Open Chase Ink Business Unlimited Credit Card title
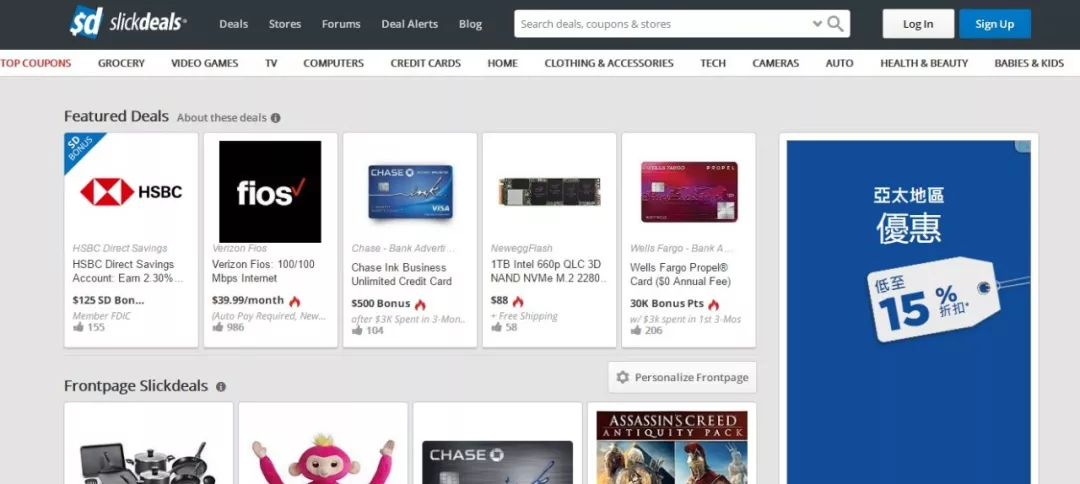The height and width of the screenshot is (484, 1080). 402,274
